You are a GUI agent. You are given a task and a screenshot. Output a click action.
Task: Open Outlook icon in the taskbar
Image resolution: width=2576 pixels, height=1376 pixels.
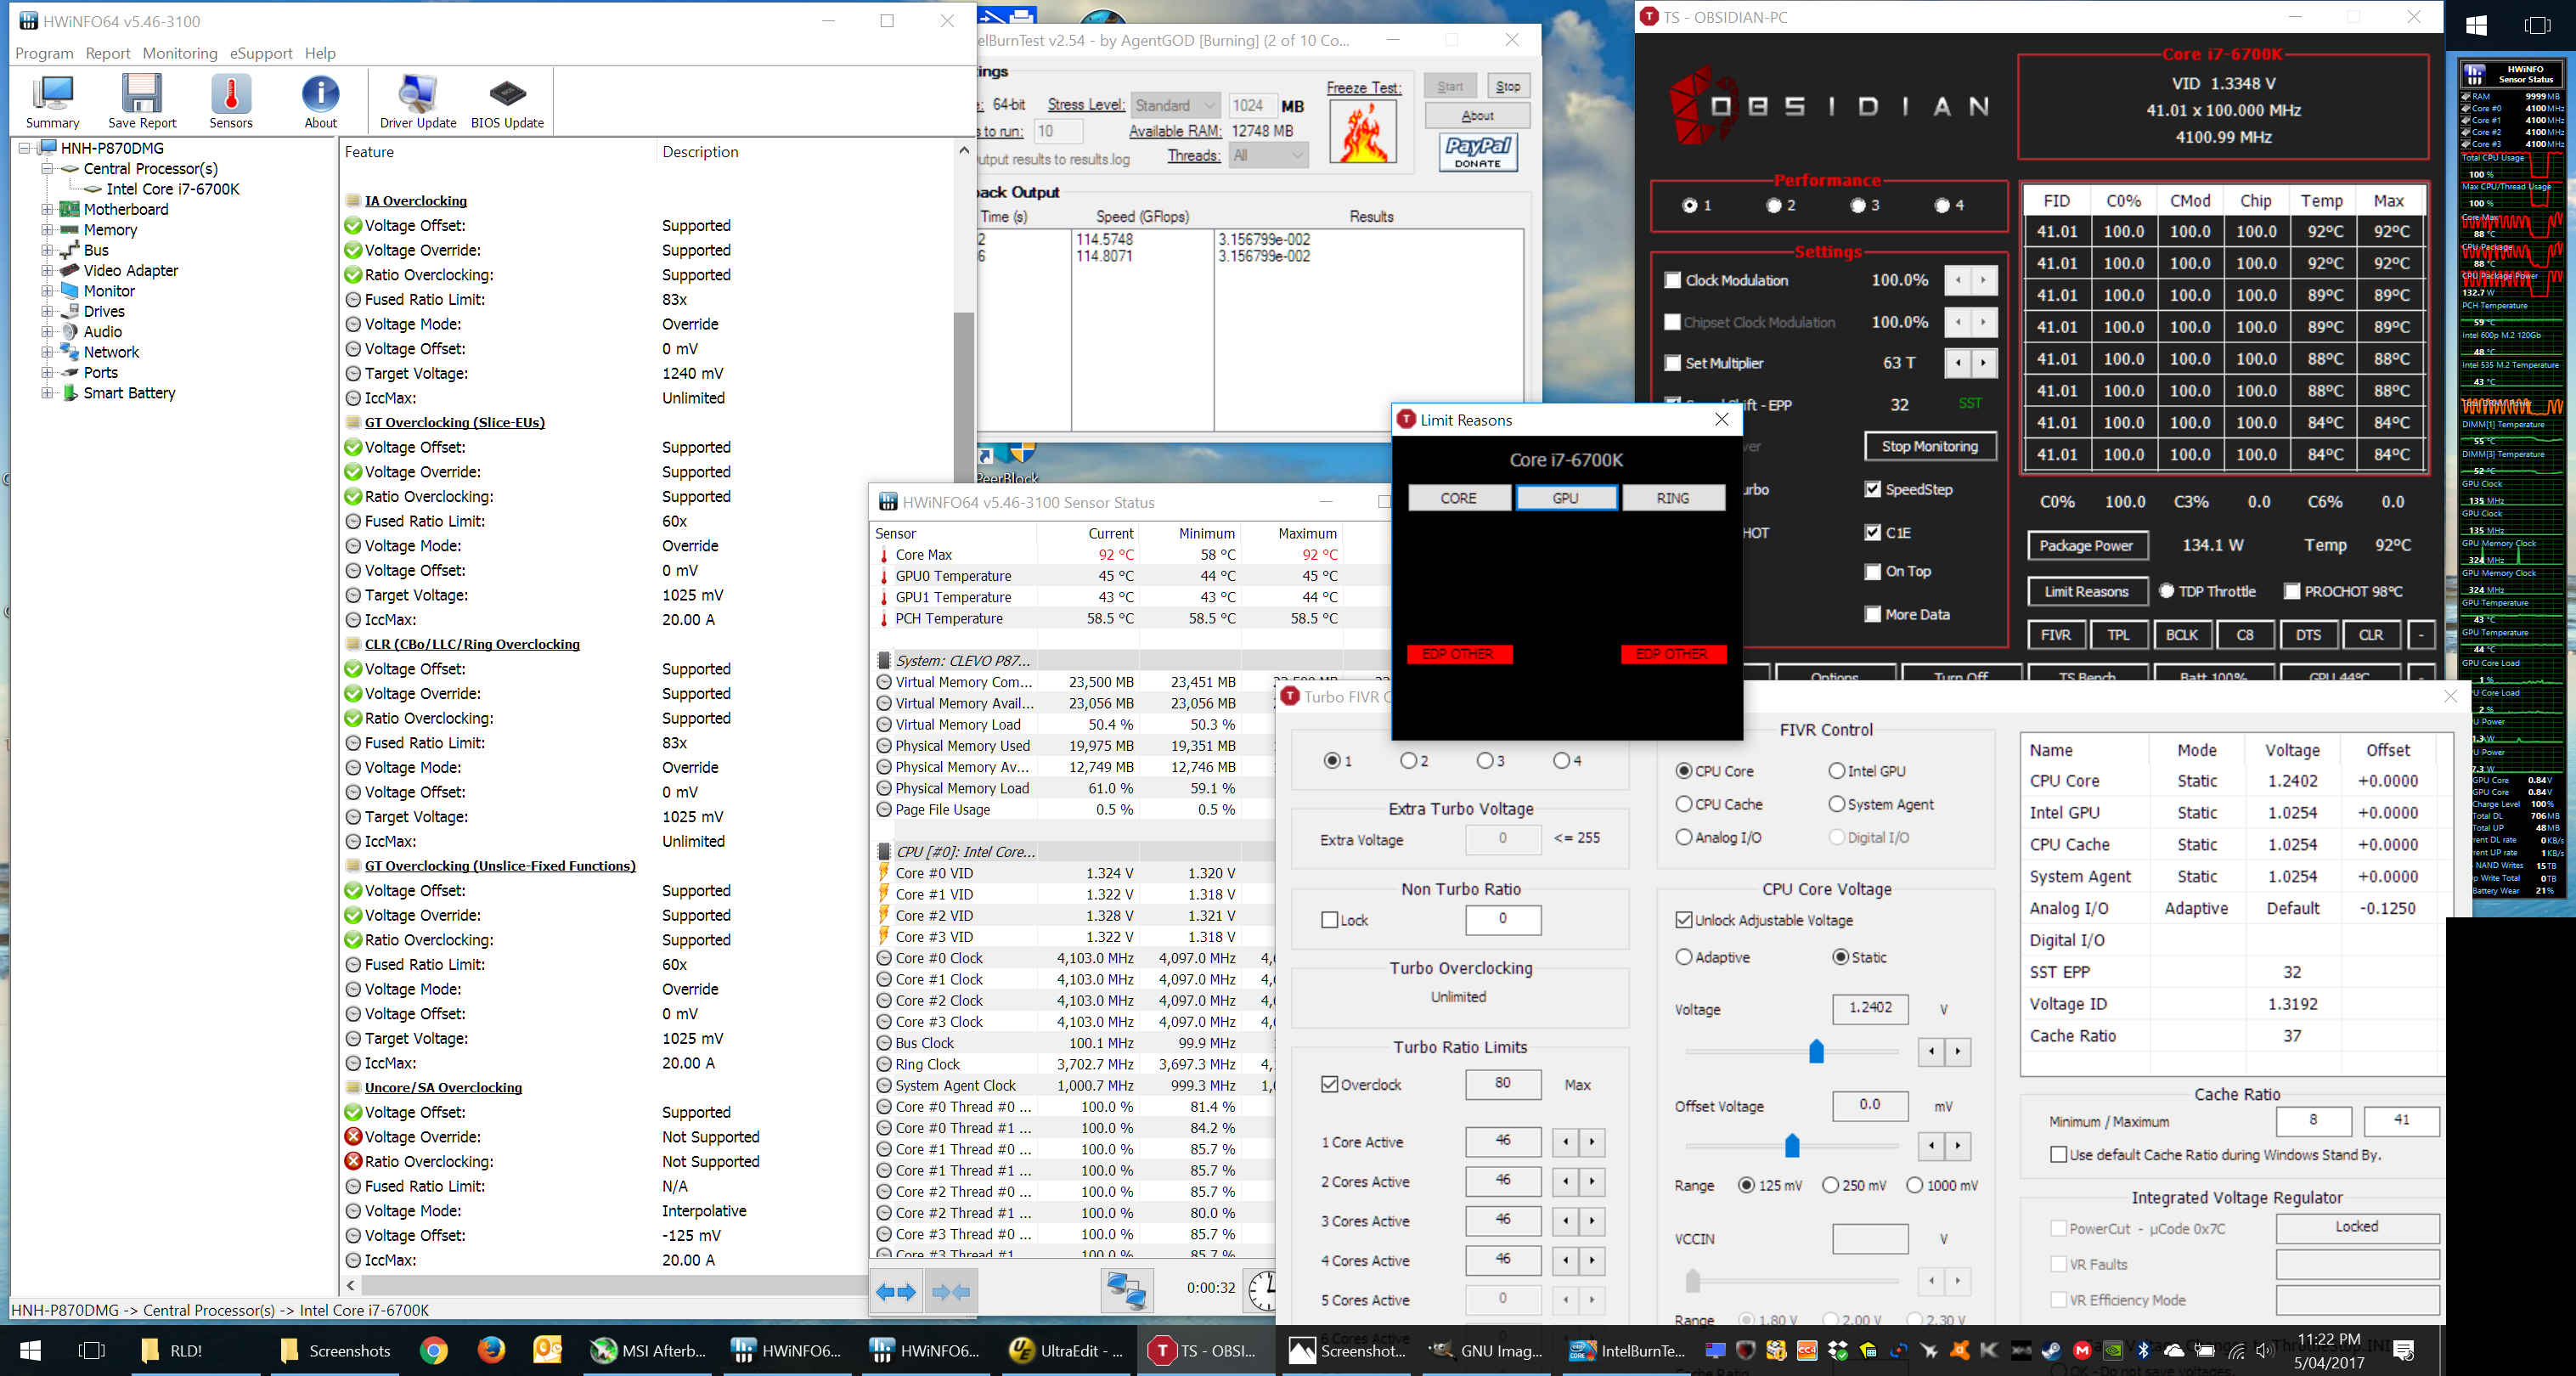click(x=548, y=1351)
